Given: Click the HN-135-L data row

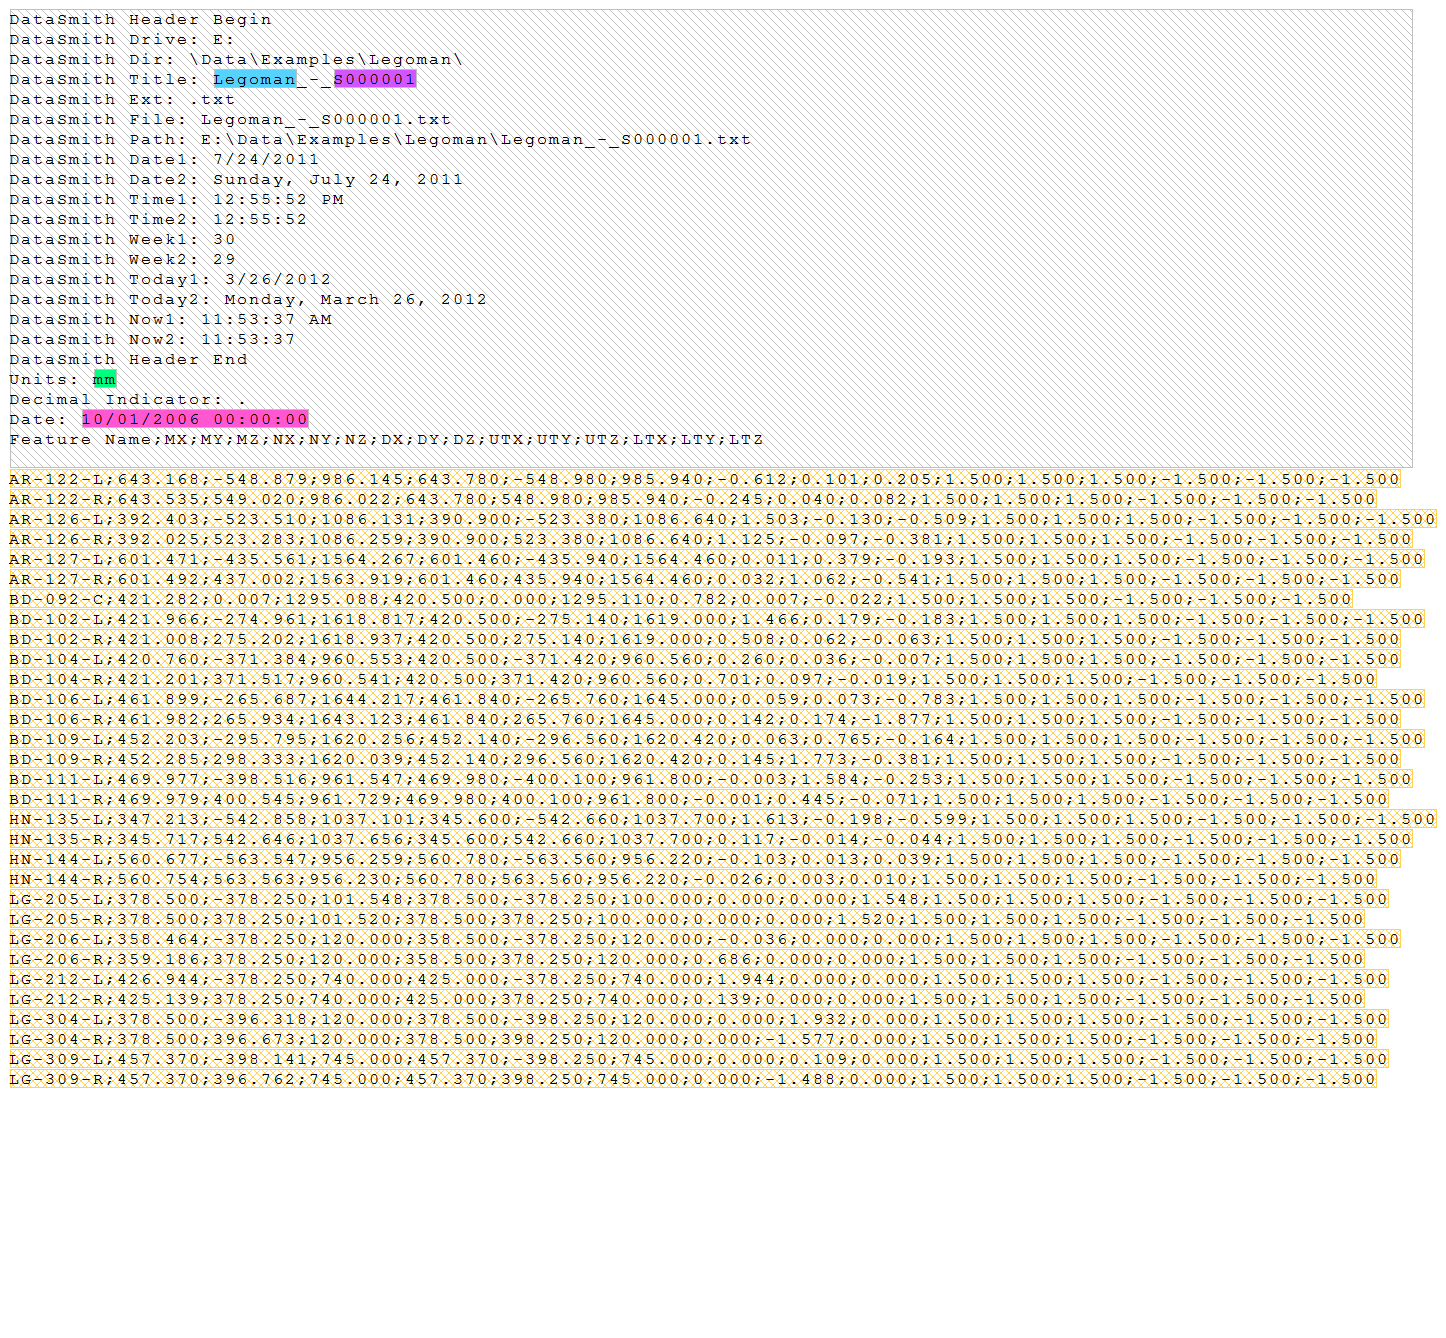Looking at the screenshot, I should (722, 819).
